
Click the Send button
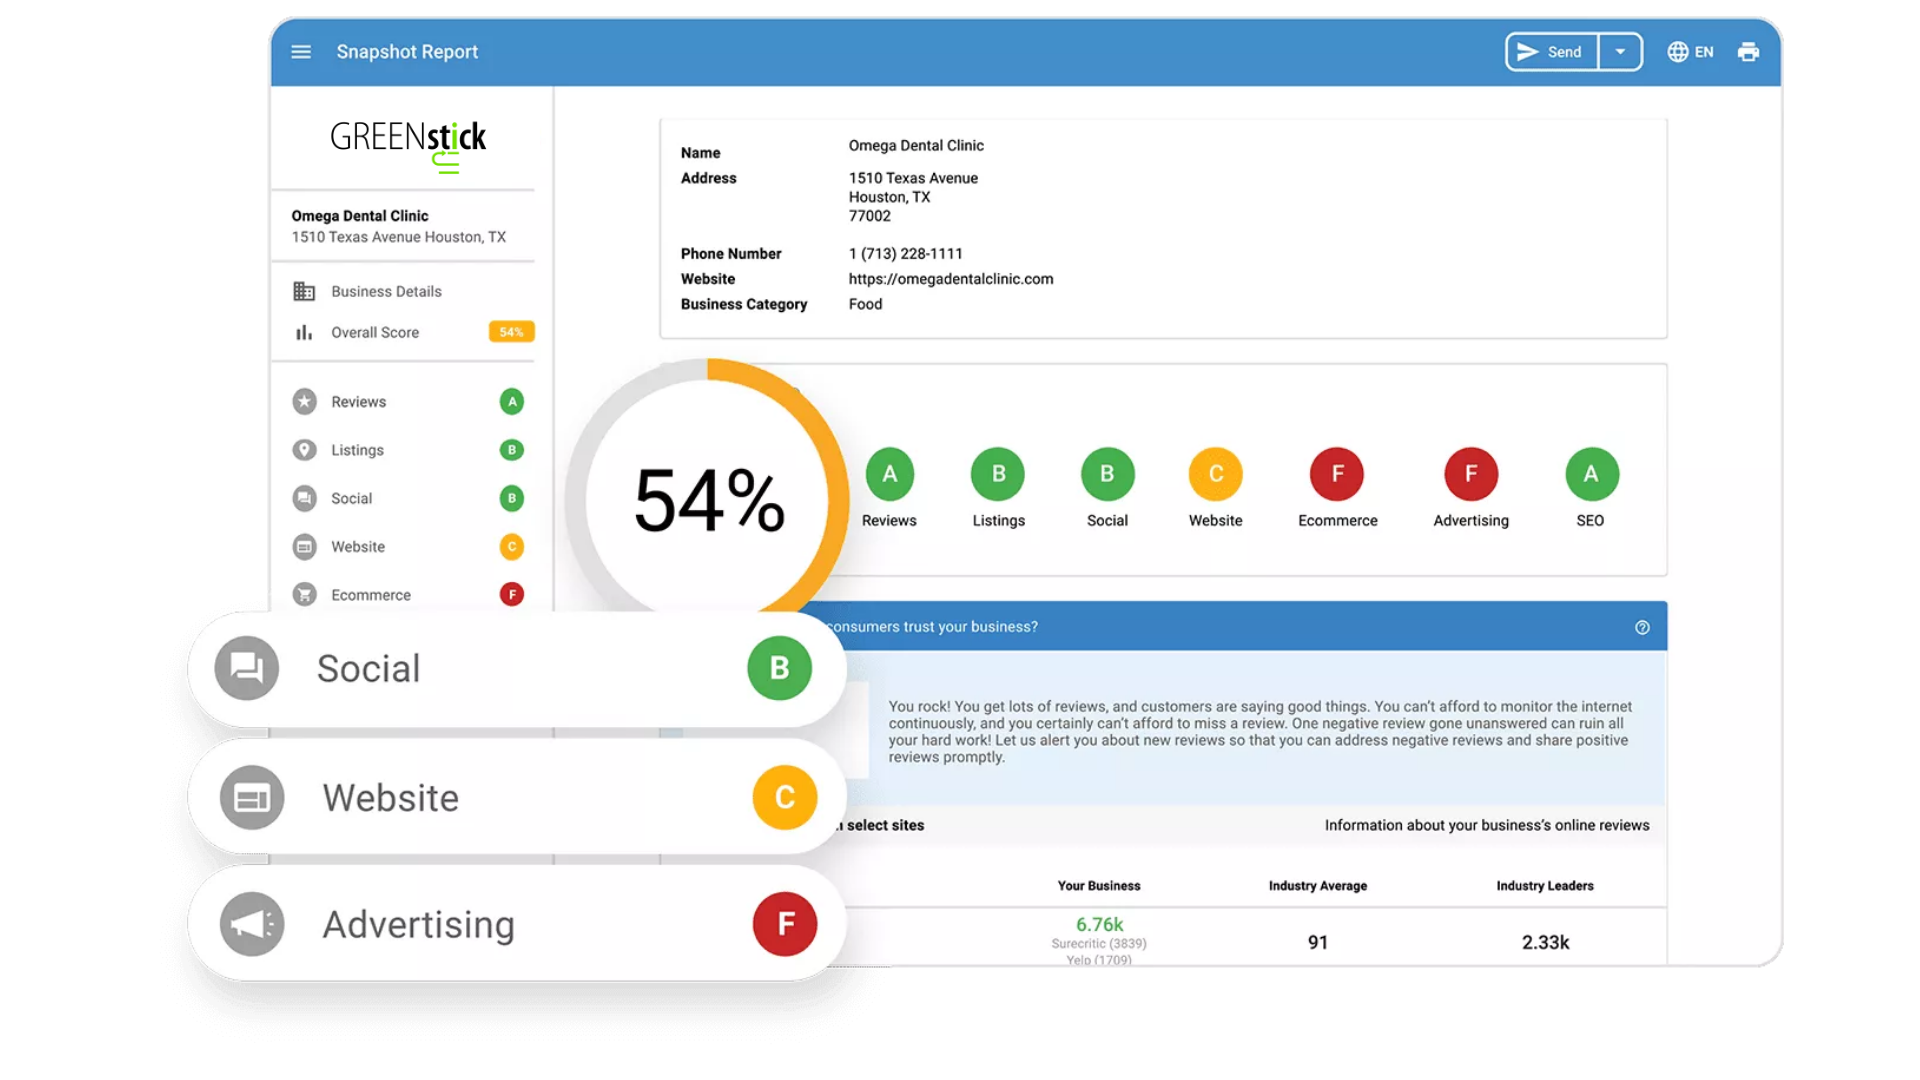click(x=1551, y=51)
